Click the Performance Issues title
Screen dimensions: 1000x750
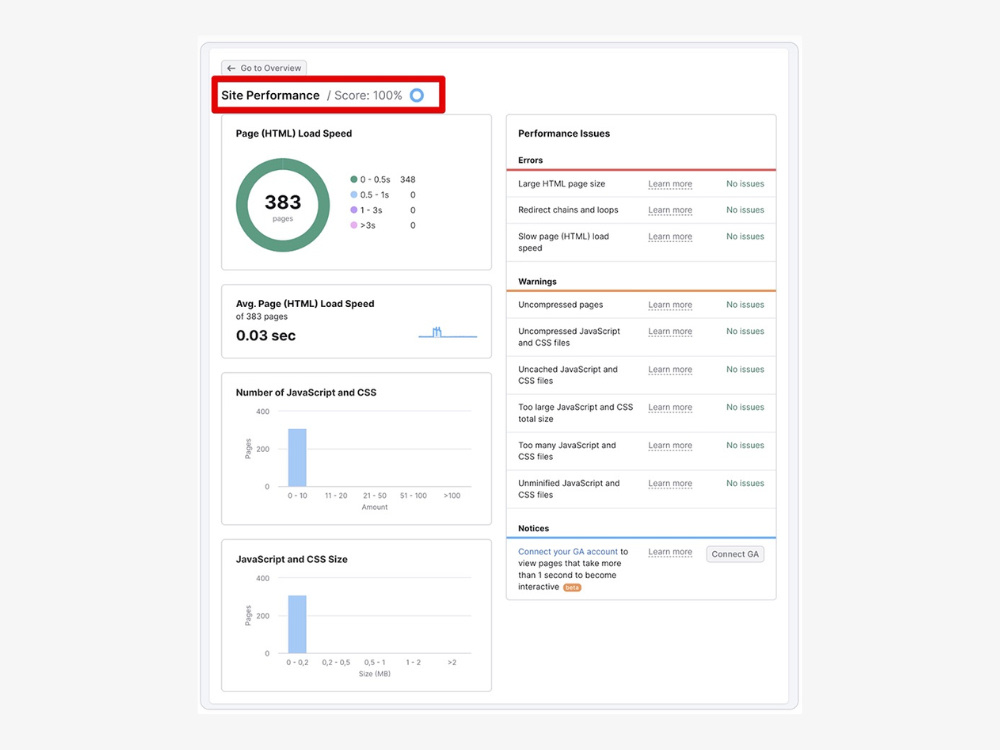pos(564,133)
